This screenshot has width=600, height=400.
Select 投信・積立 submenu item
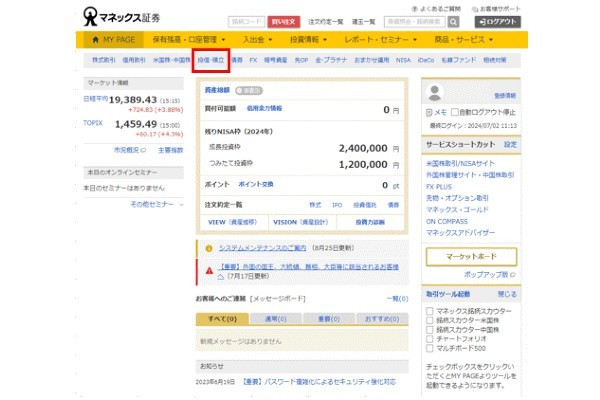pyautogui.click(x=211, y=60)
